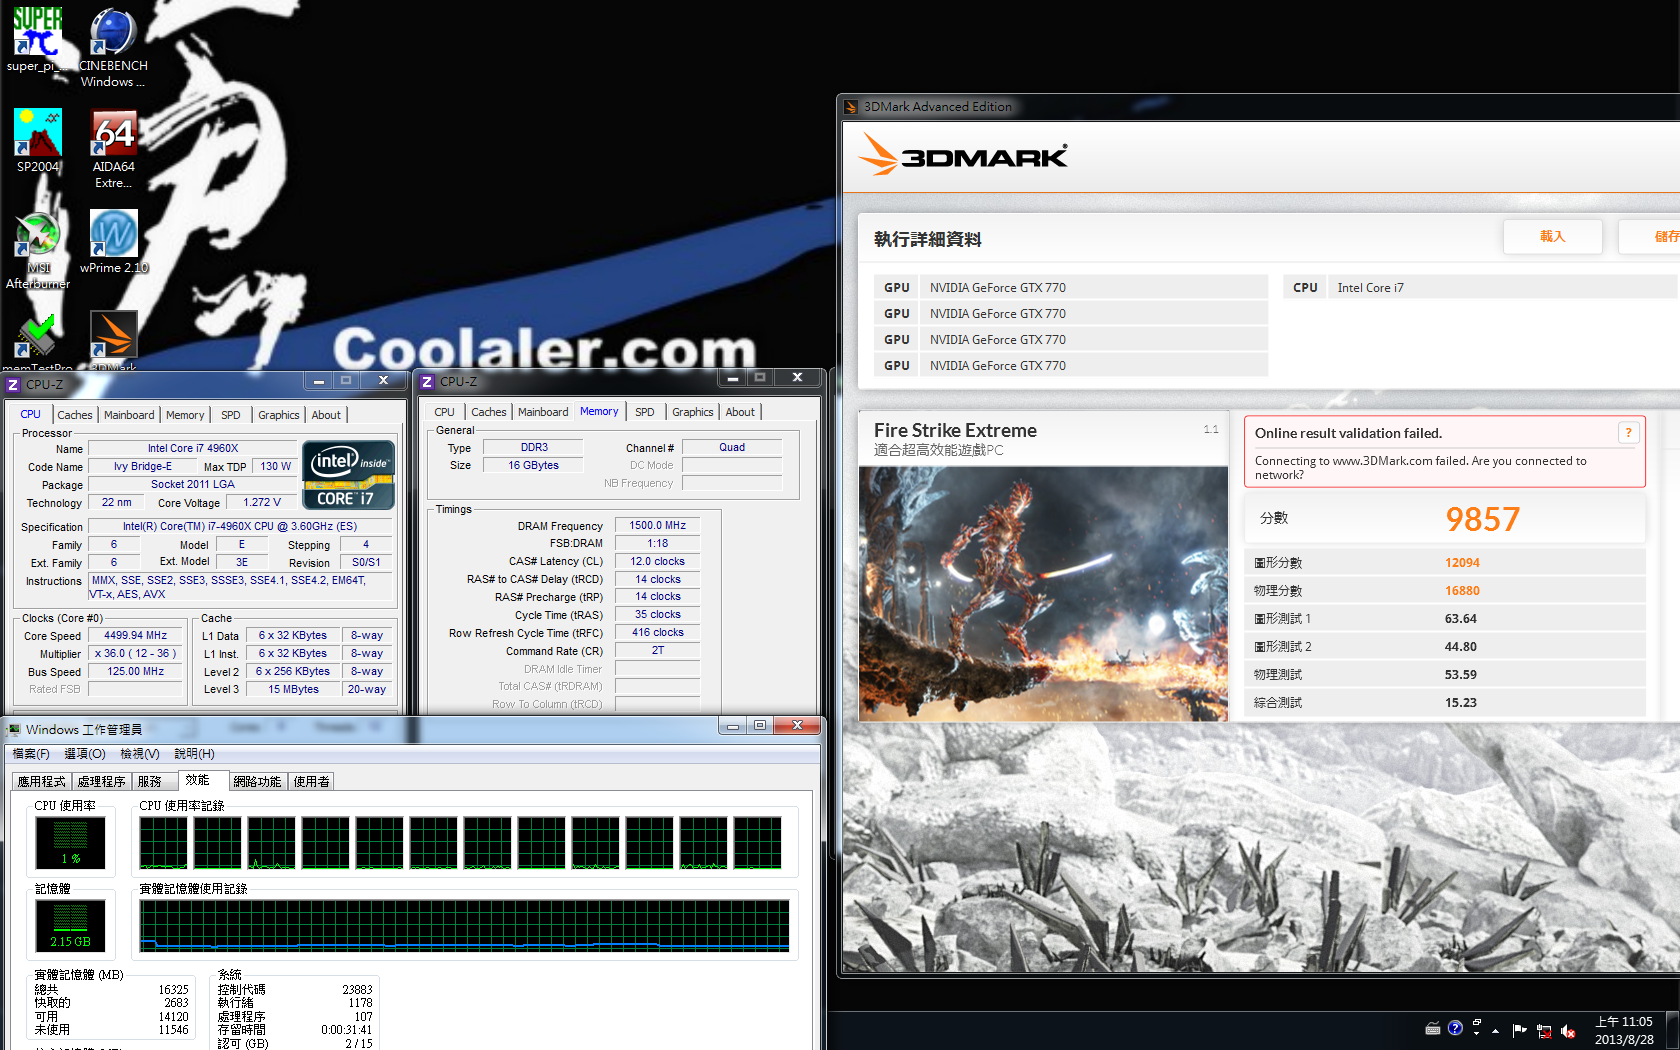Click the Task Manager title bar icon

click(x=14, y=729)
